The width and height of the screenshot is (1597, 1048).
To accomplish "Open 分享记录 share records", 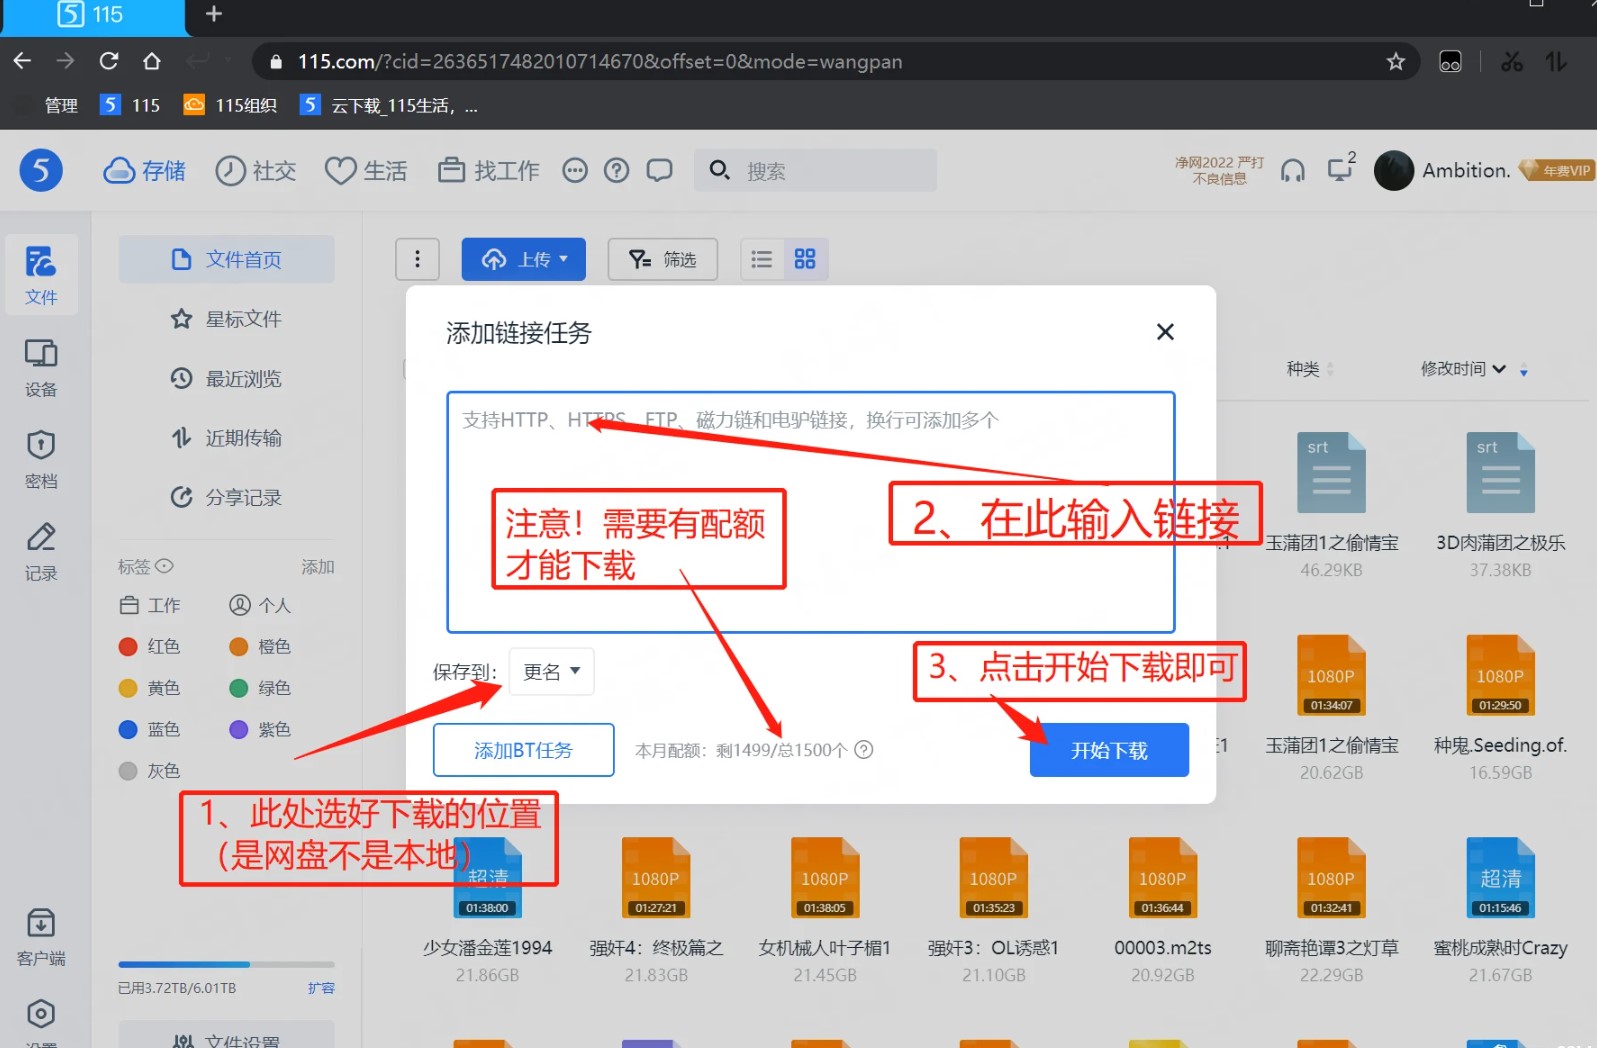I will [x=227, y=497].
